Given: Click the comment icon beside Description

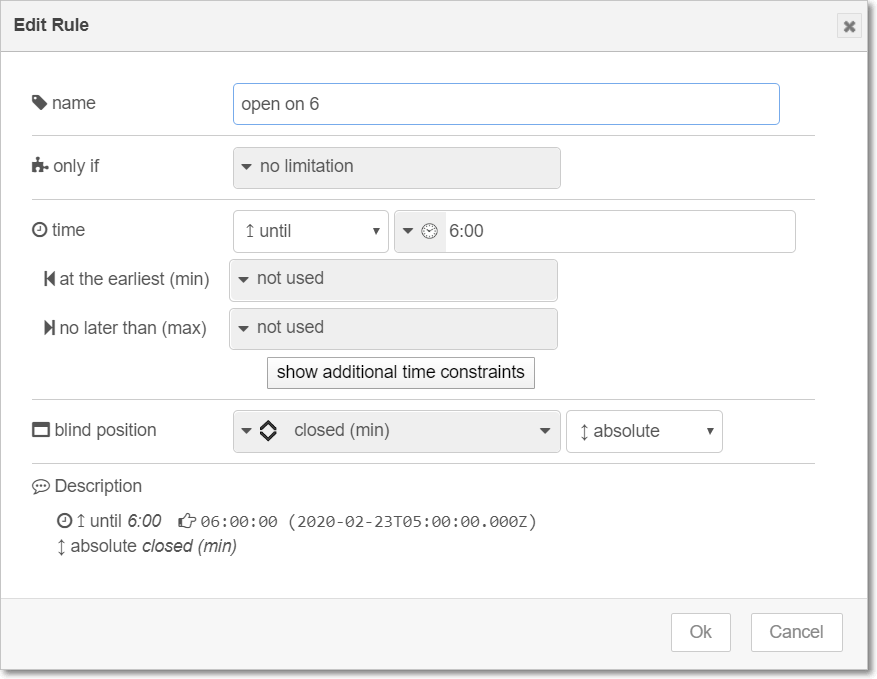Looking at the screenshot, I should pos(41,487).
